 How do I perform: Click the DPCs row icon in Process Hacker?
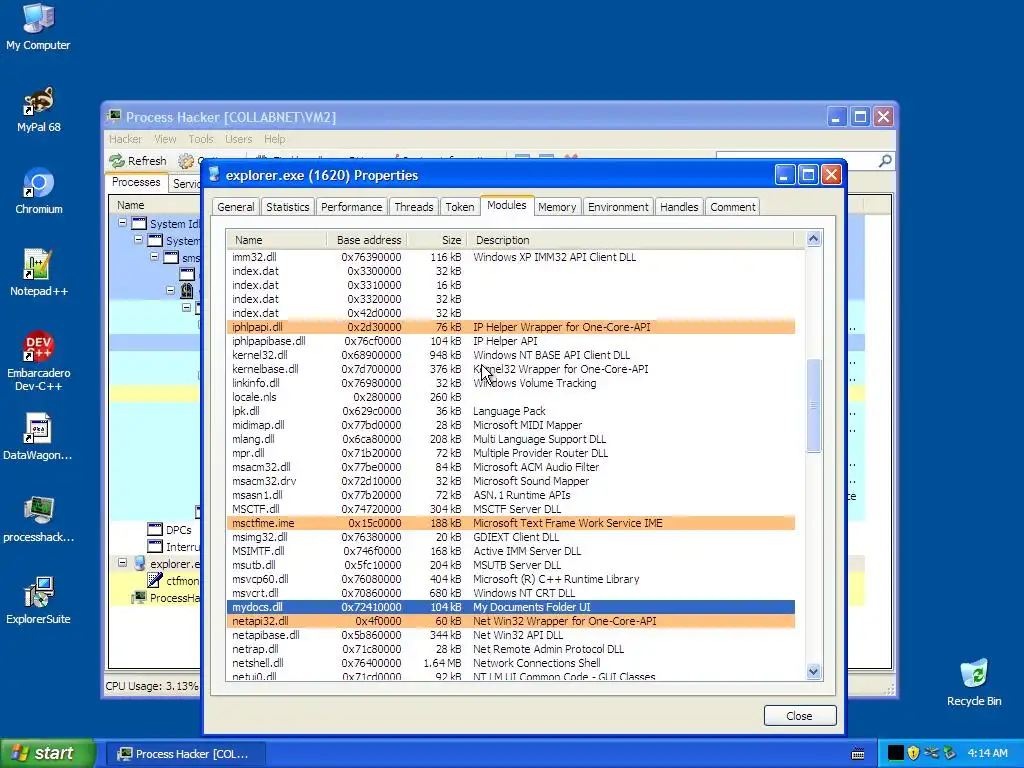[155, 530]
